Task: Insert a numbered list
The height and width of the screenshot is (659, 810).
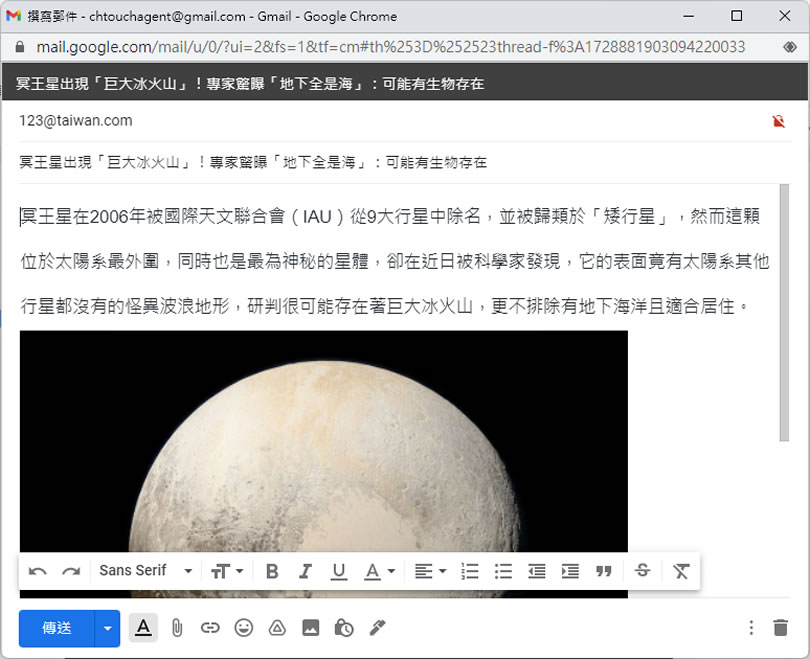Action: point(470,571)
